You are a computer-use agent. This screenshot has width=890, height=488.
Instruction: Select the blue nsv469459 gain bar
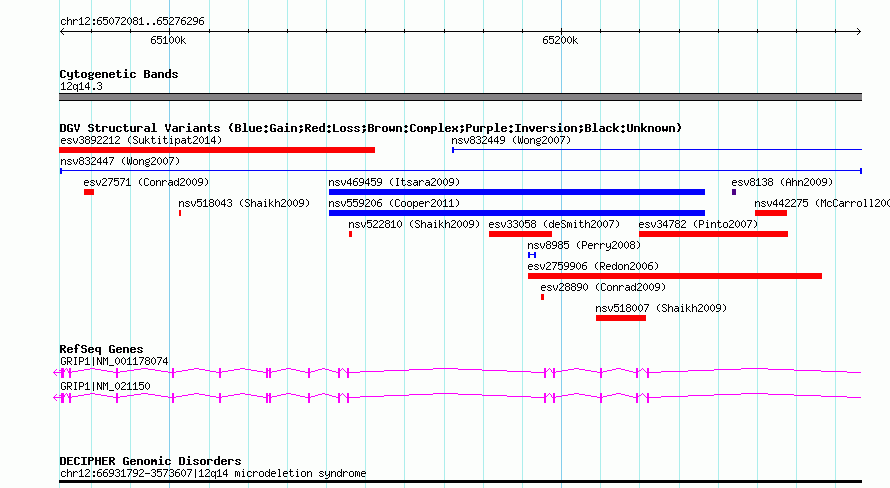pos(517,192)
